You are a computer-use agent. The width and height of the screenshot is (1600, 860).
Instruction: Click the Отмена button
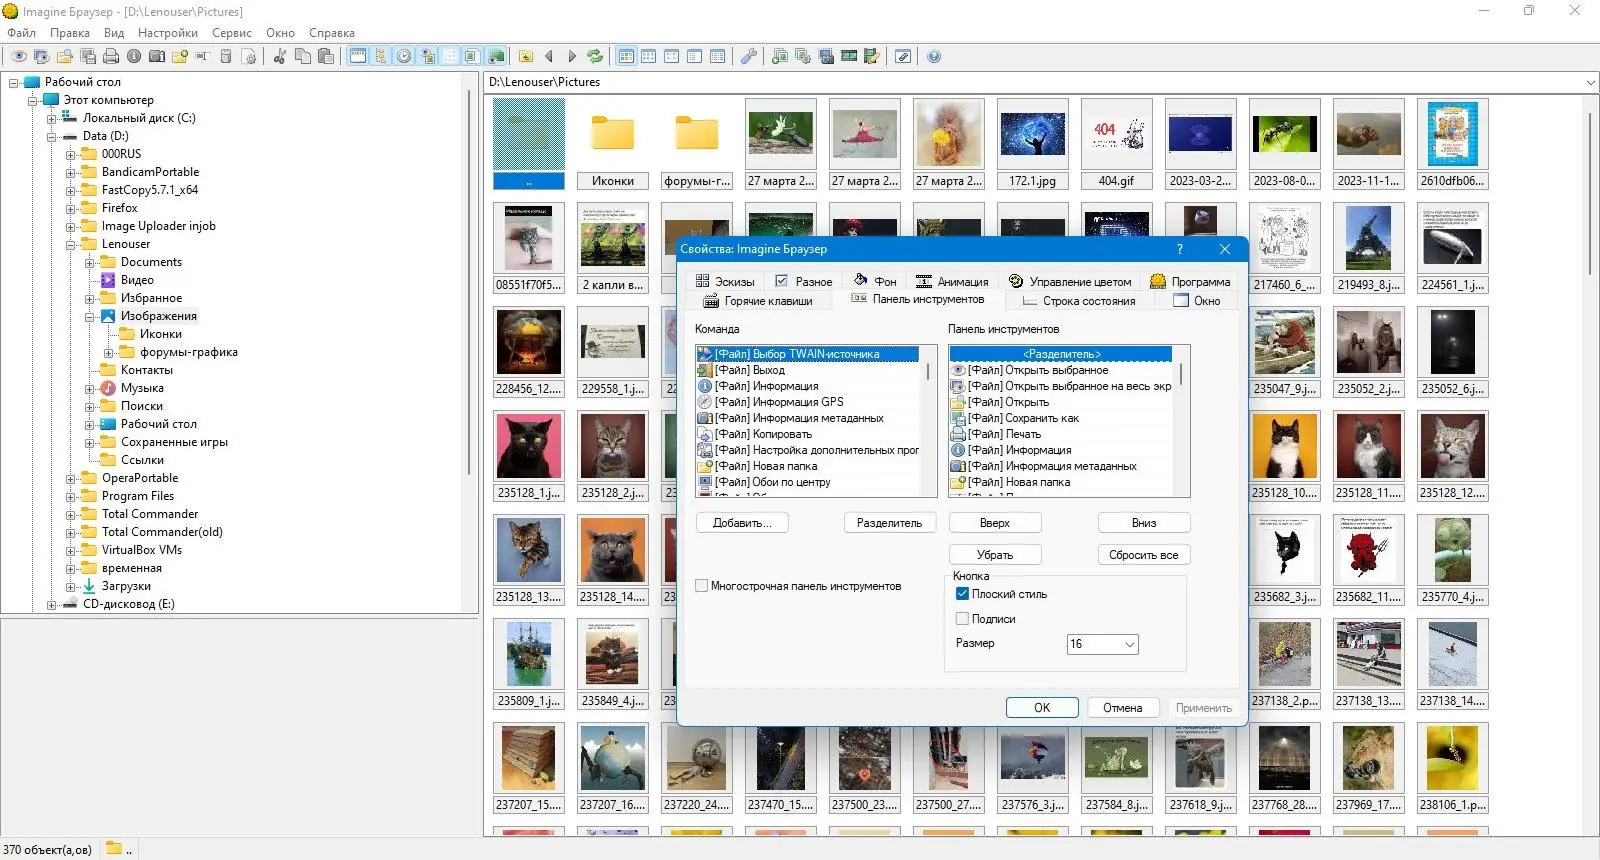coord(1123,708)
